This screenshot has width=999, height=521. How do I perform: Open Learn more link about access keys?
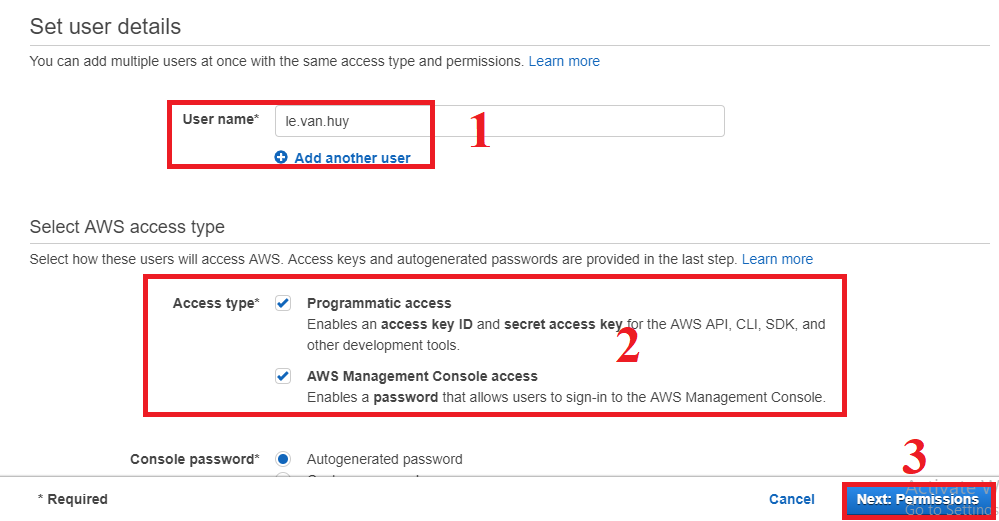pyautogui.click(x=777, y=259)
